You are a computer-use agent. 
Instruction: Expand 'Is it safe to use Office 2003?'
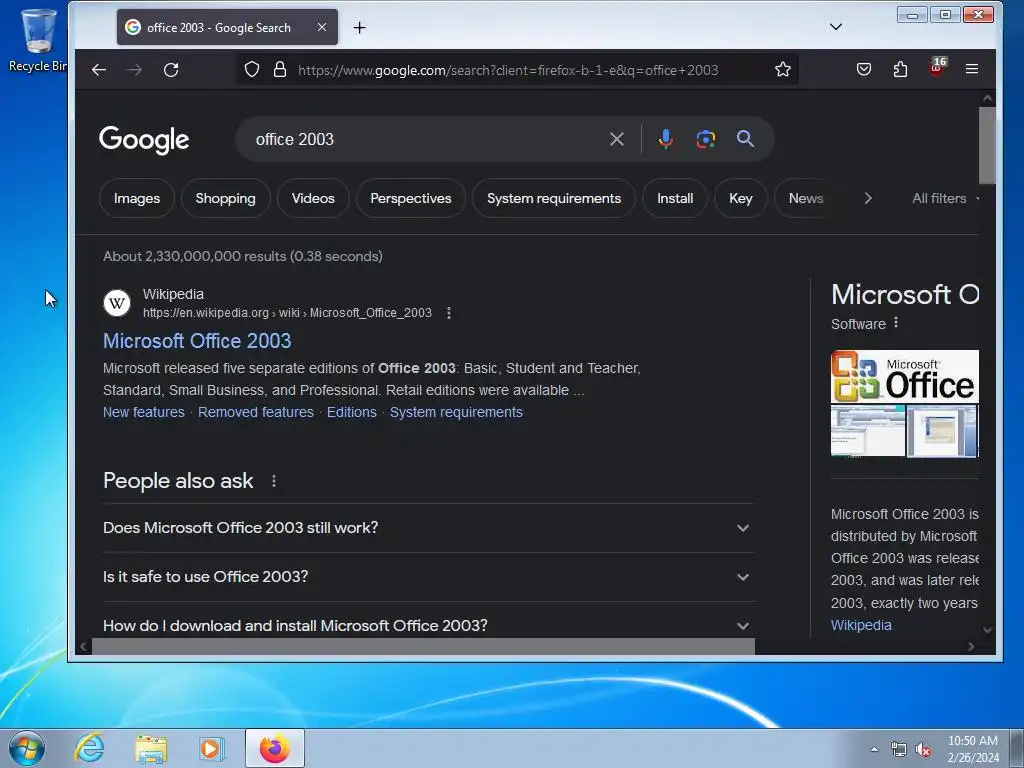(x=428, y=577)
